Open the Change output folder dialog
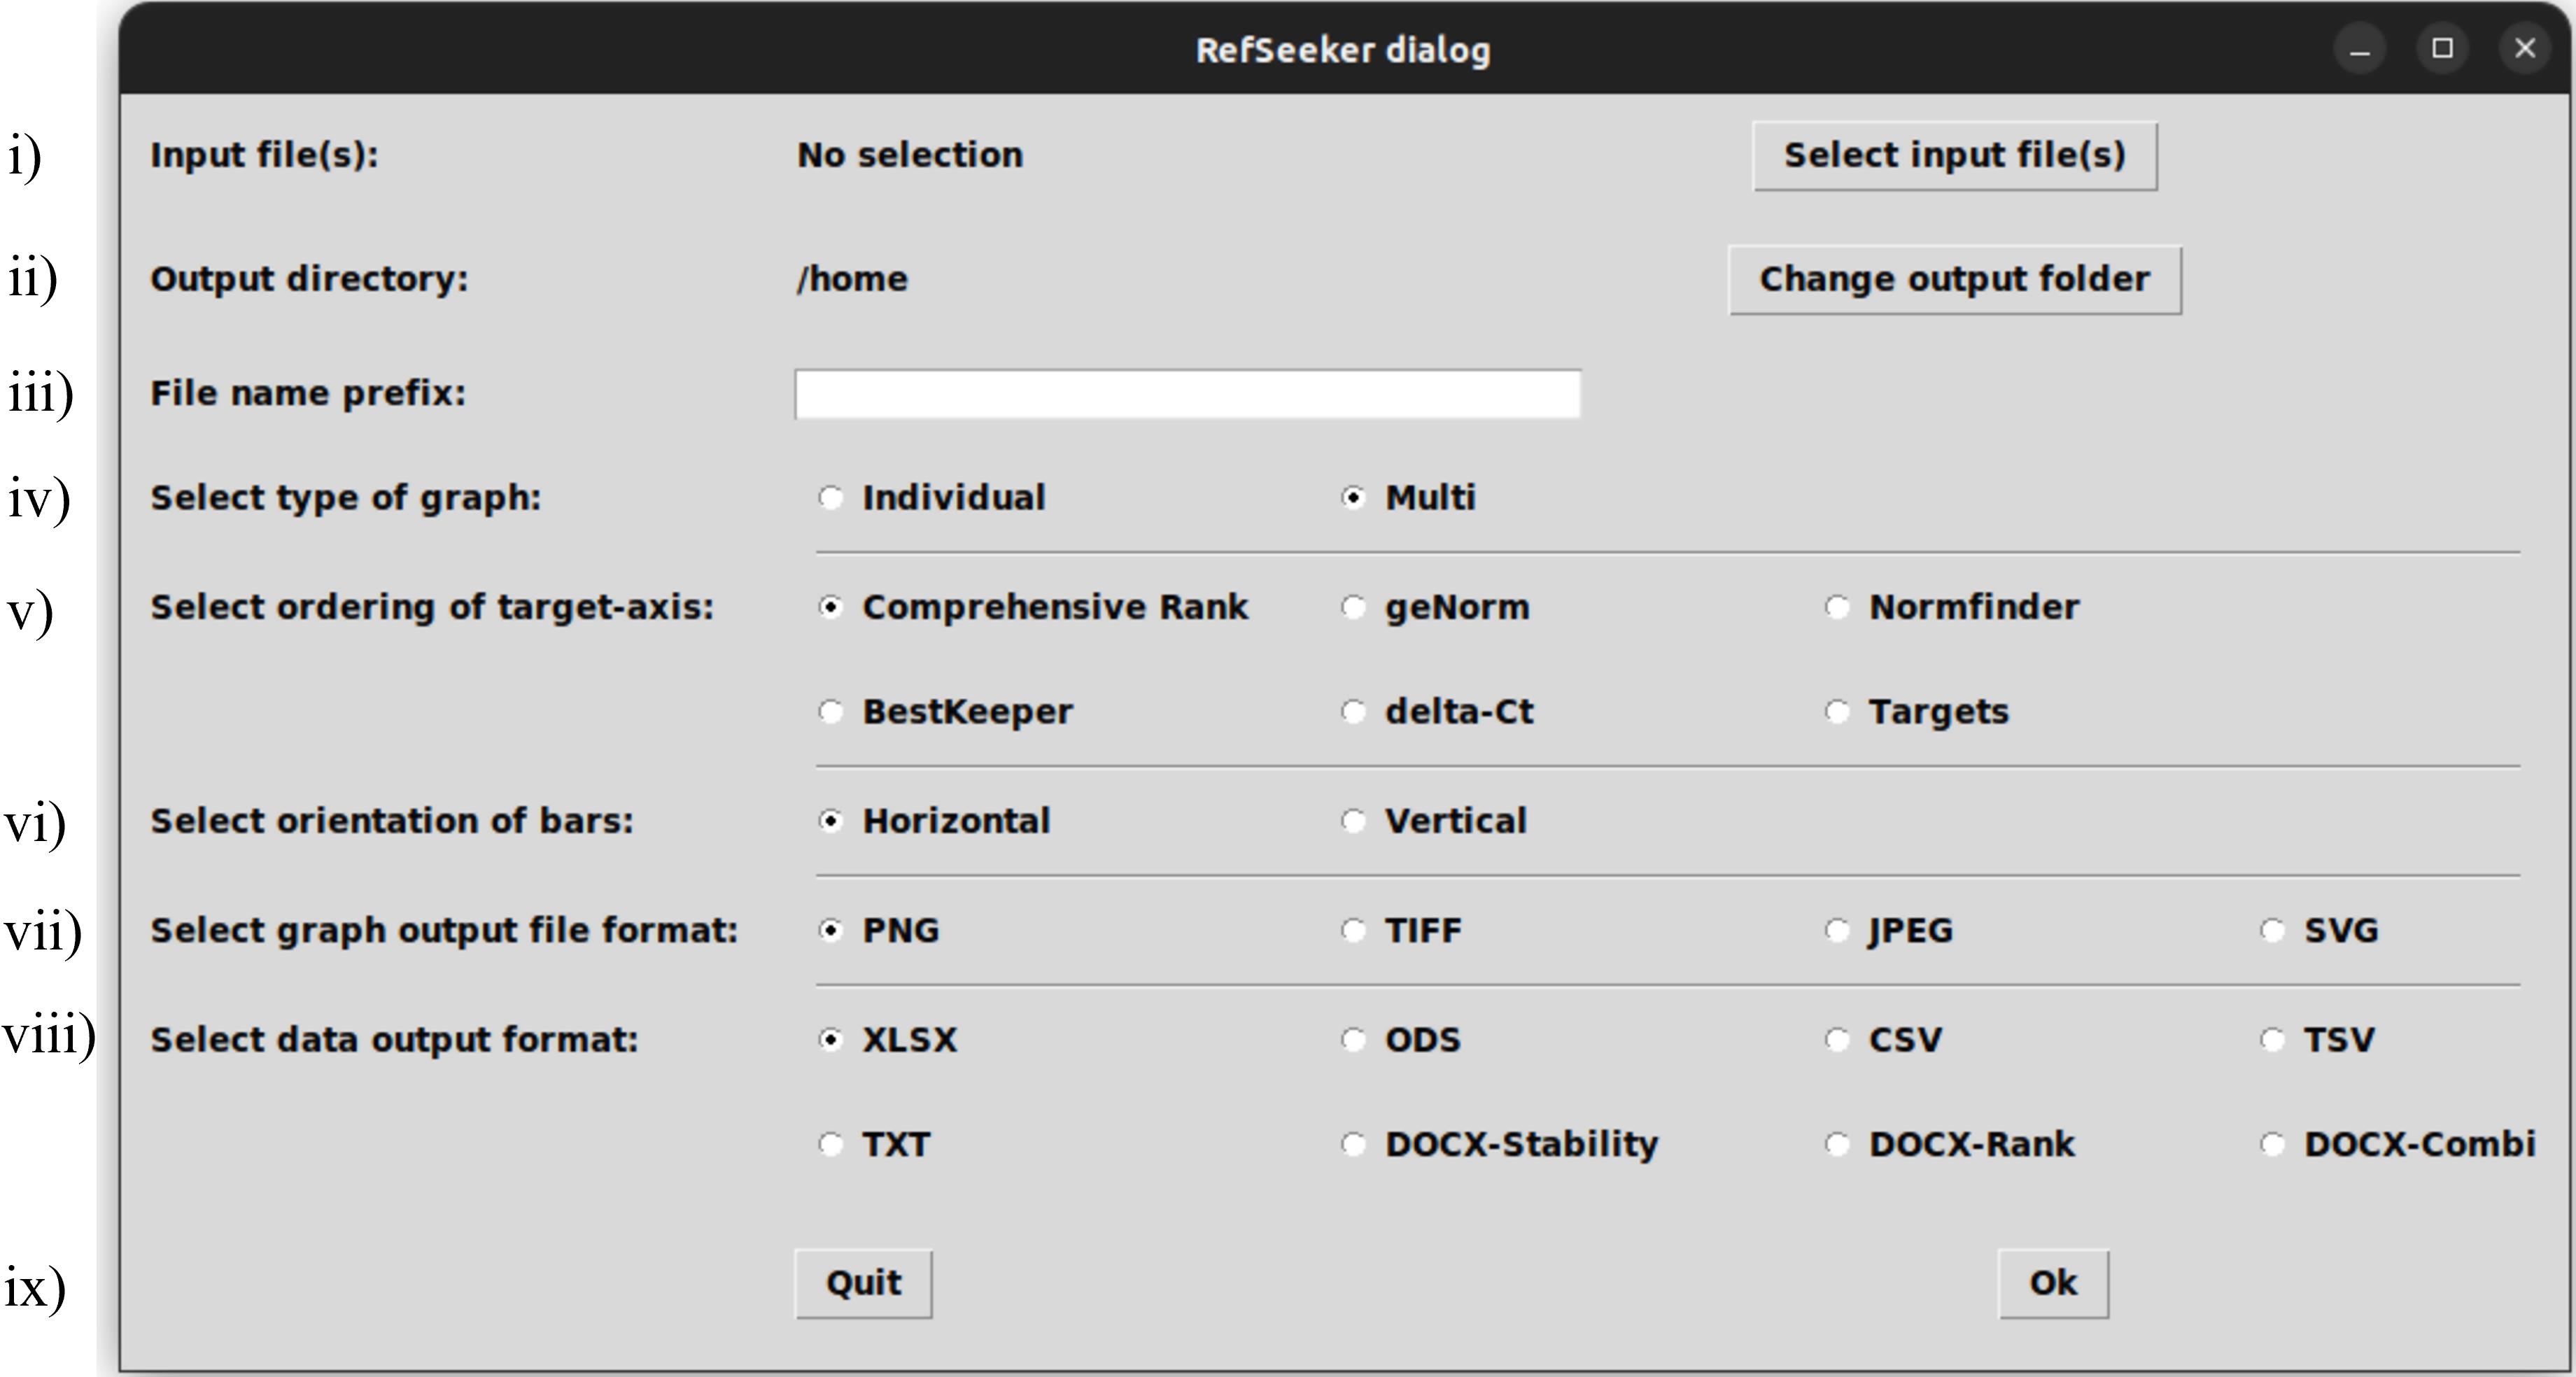The image size is (2576, 1377). [x=1954, y=280]
